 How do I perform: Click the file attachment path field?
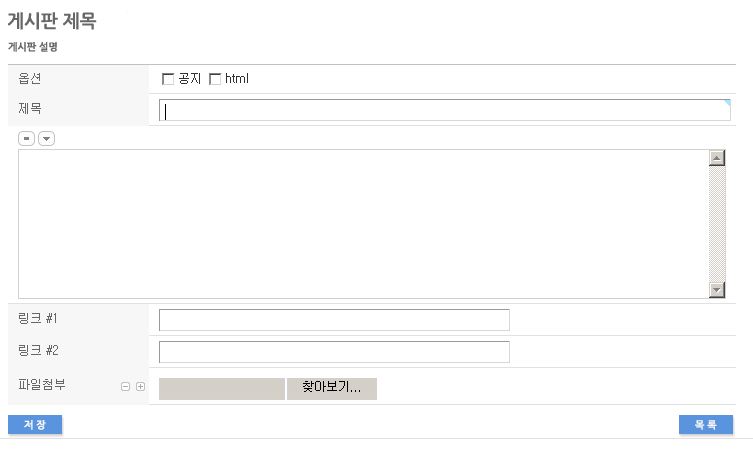[x=222, y=388]
